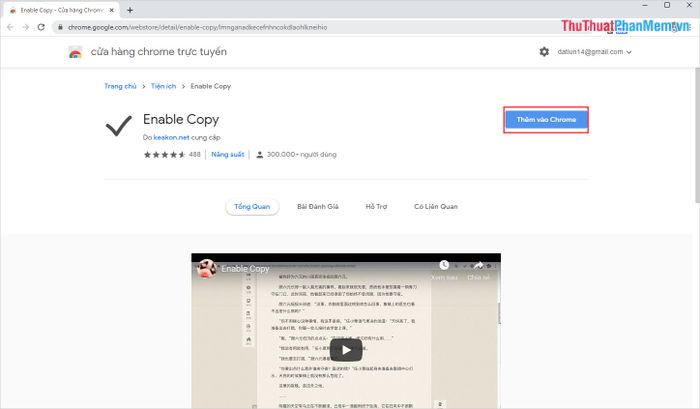The image size is (700, 409).
Task: Open the keakon.net provider link
Action: click(x=171, y=138)
